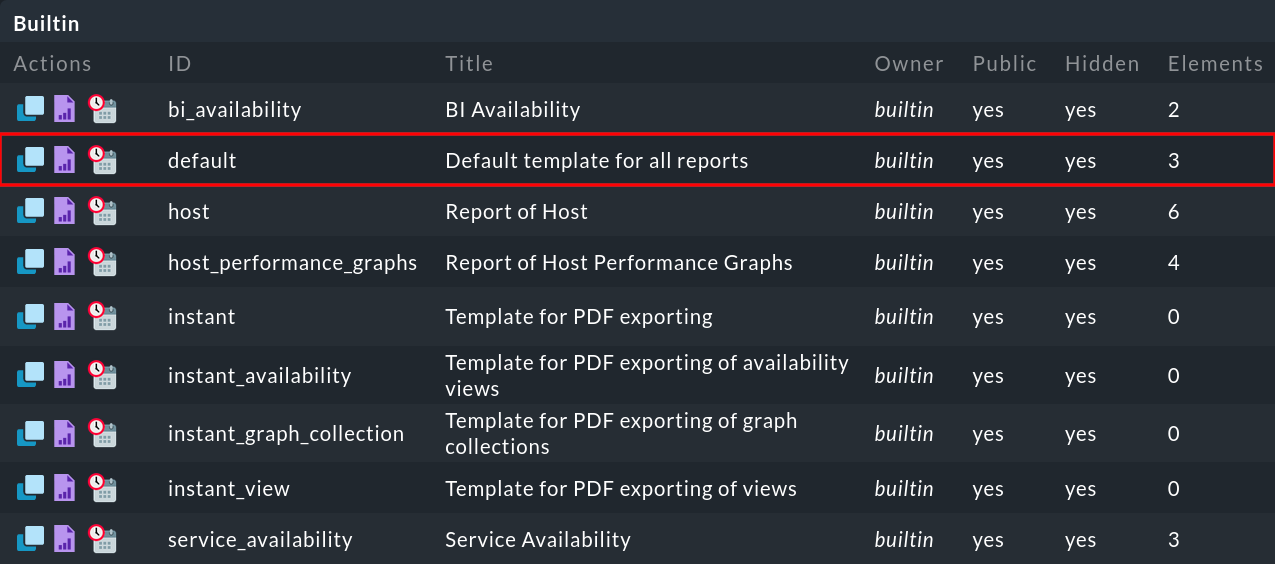Preview the service_availability report

click(x=65, y=539)
